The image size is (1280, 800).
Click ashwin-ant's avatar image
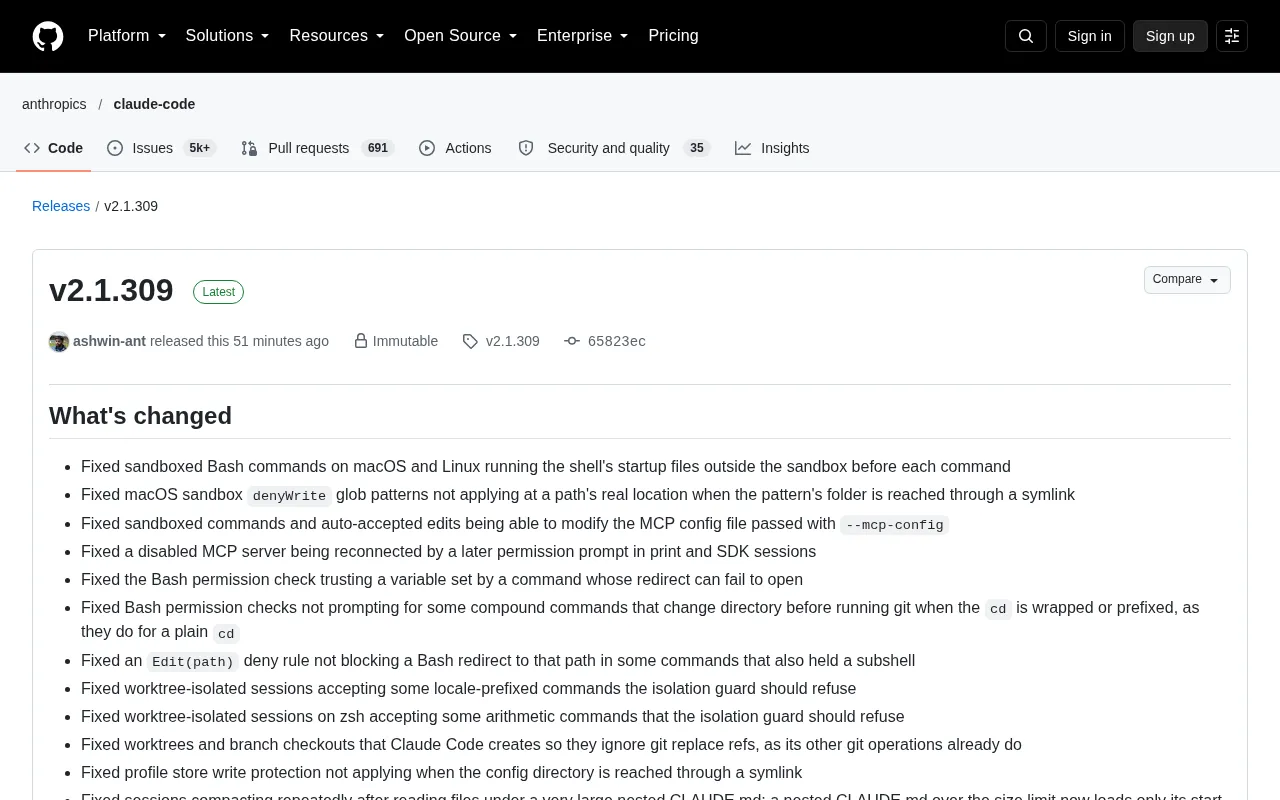coord(59,342)
